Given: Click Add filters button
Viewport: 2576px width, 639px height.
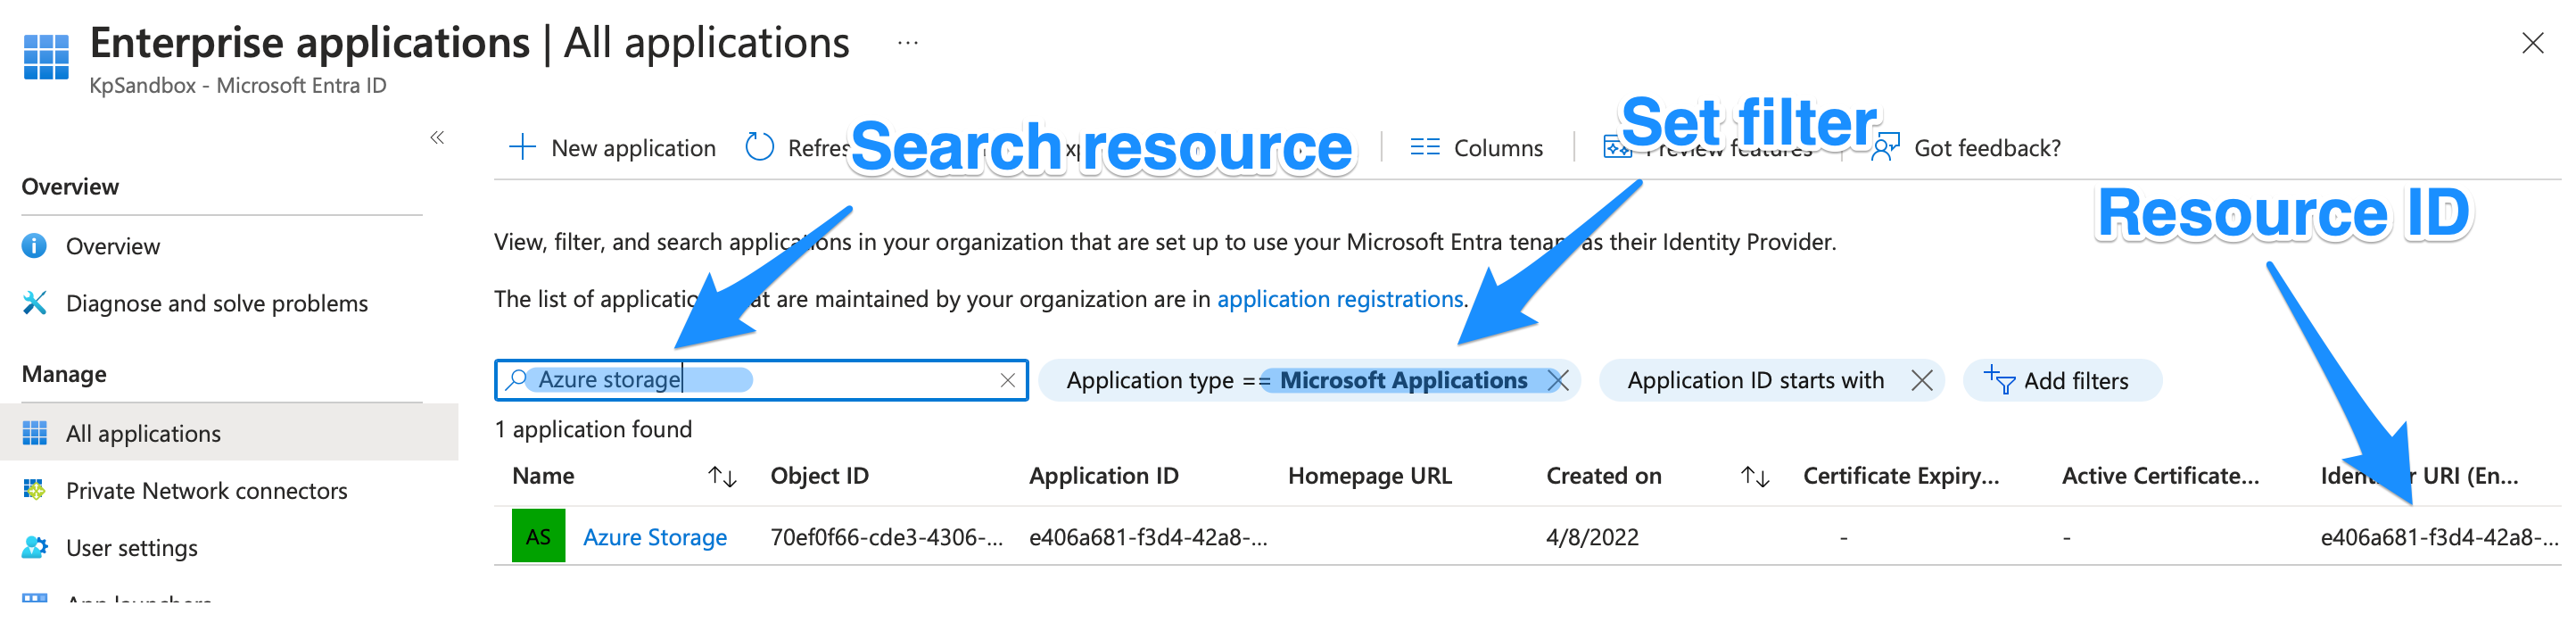Looking at the screenshot, I should 2062,380.
